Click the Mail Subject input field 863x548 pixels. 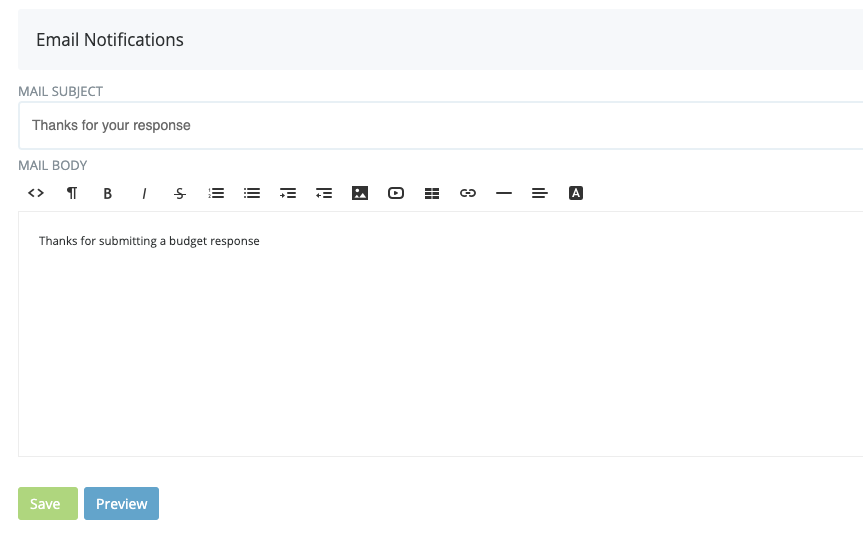click(440, 125)
